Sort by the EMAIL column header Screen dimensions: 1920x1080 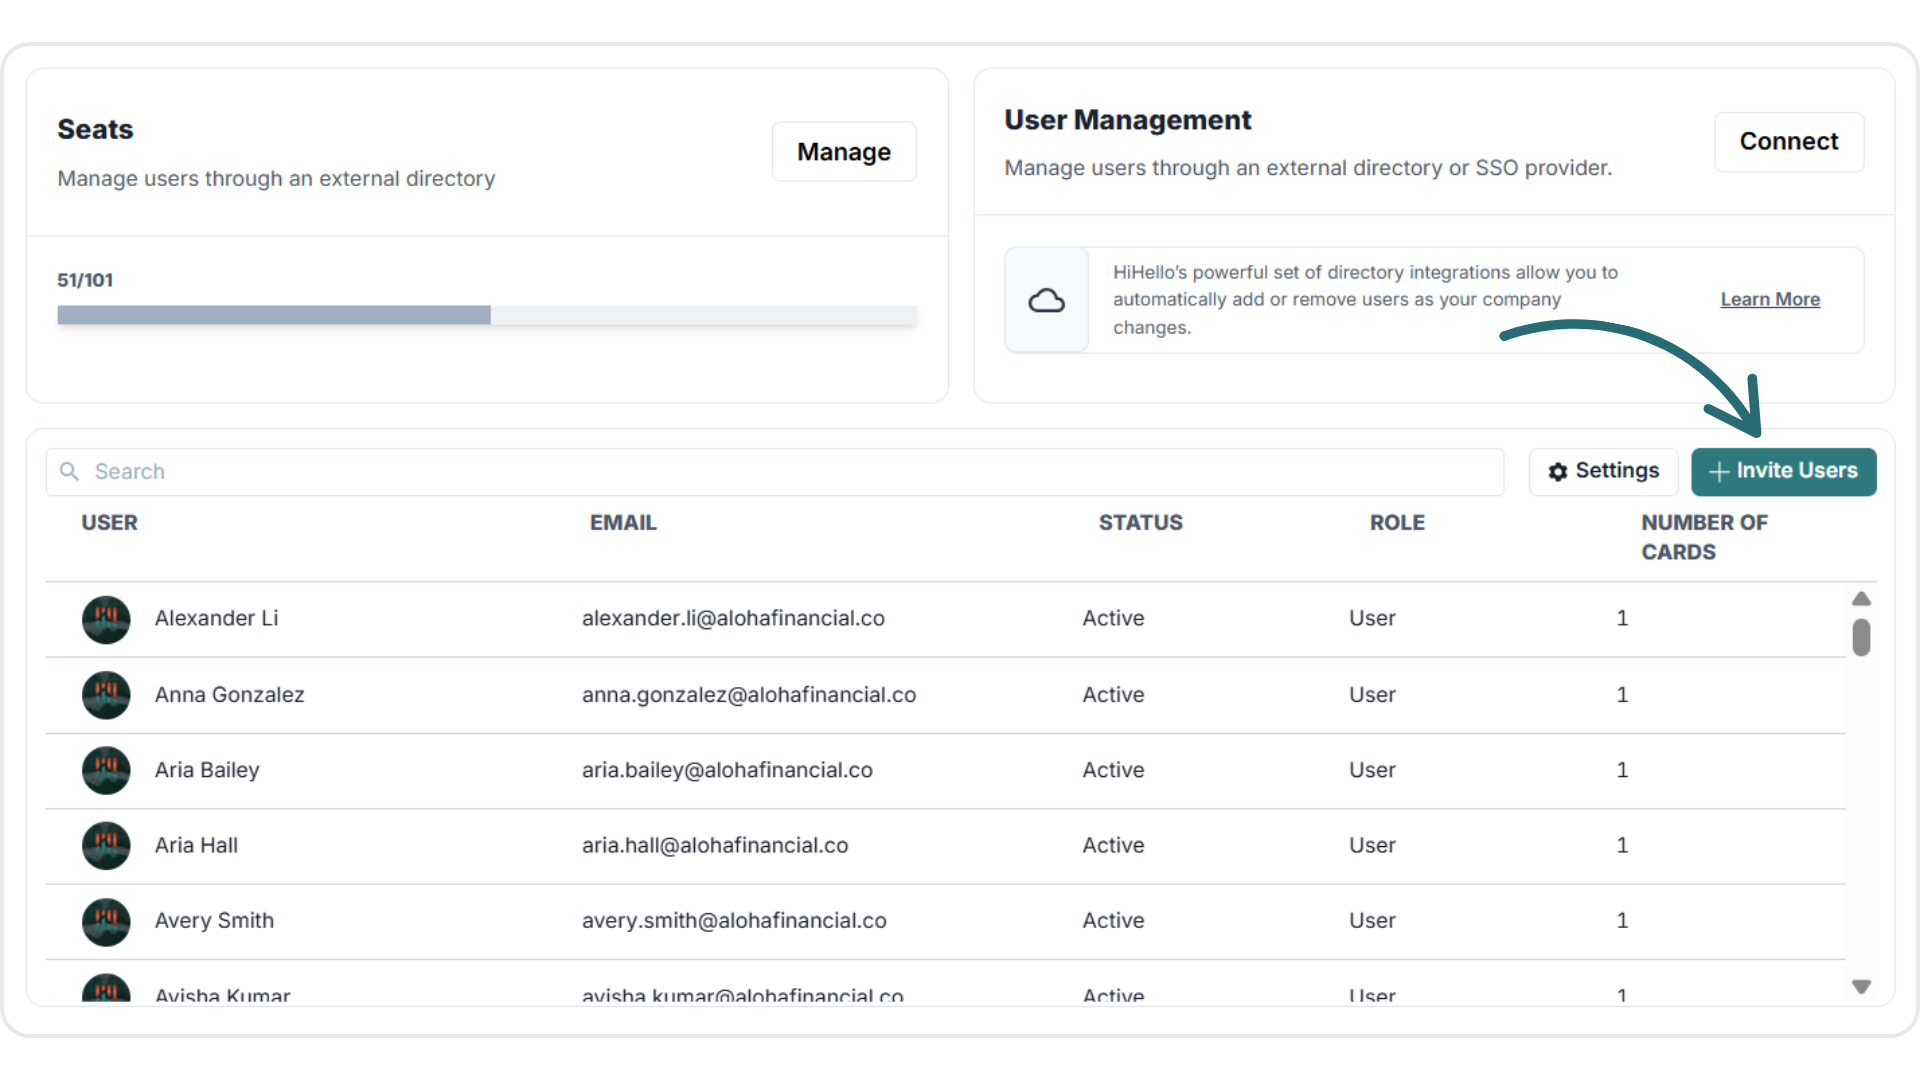tap(623, 523)
